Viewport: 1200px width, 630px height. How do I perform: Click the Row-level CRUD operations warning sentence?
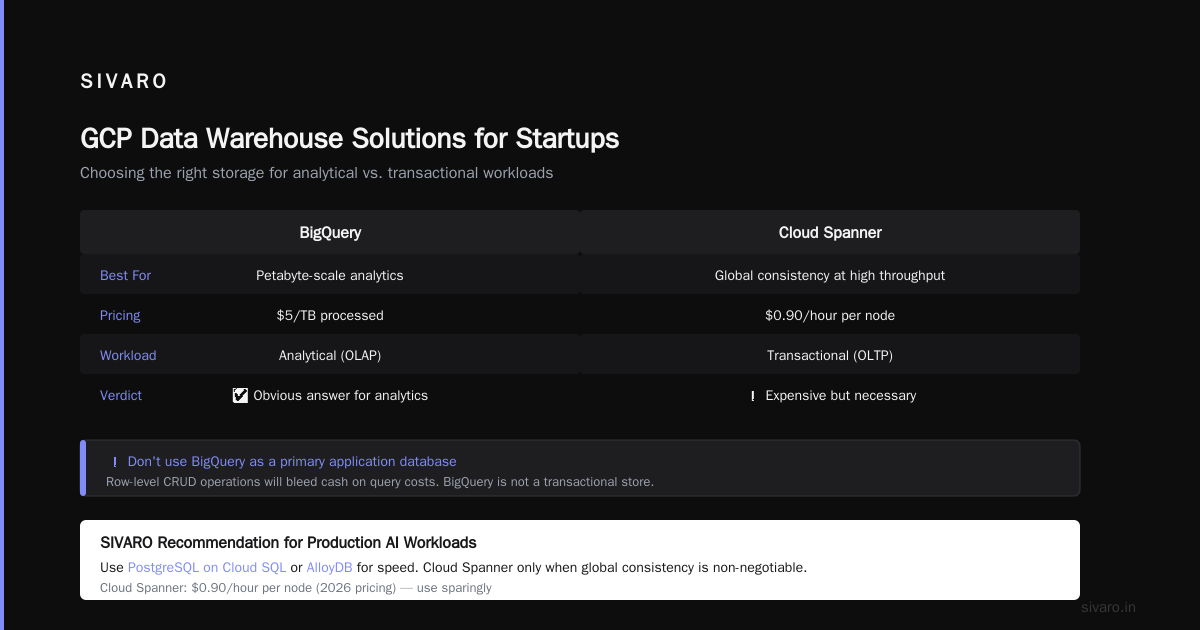380,481
